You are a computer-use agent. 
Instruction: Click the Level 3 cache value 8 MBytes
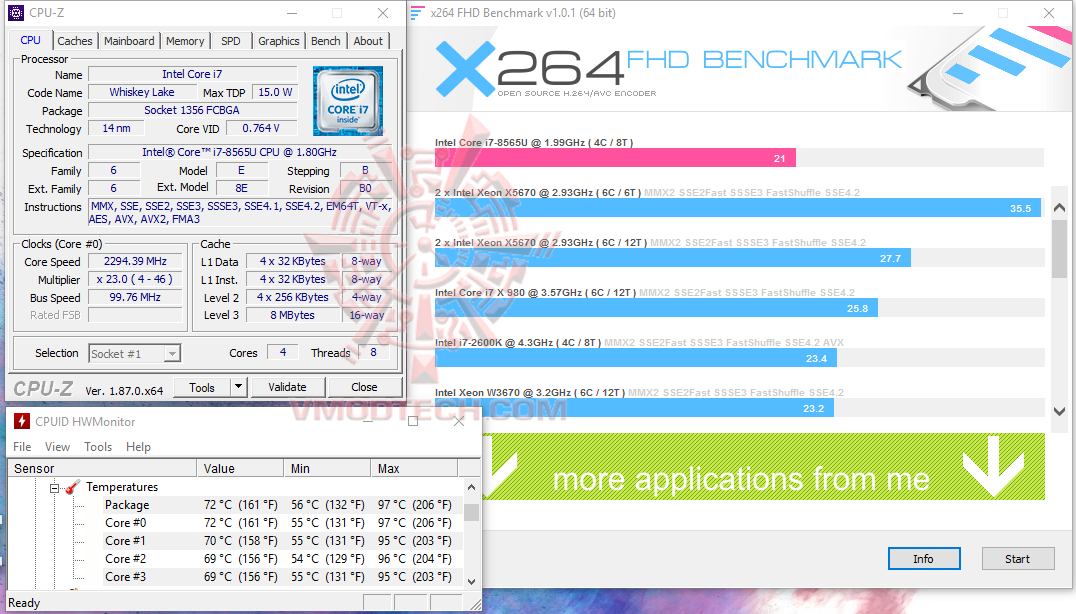point(292,315)
